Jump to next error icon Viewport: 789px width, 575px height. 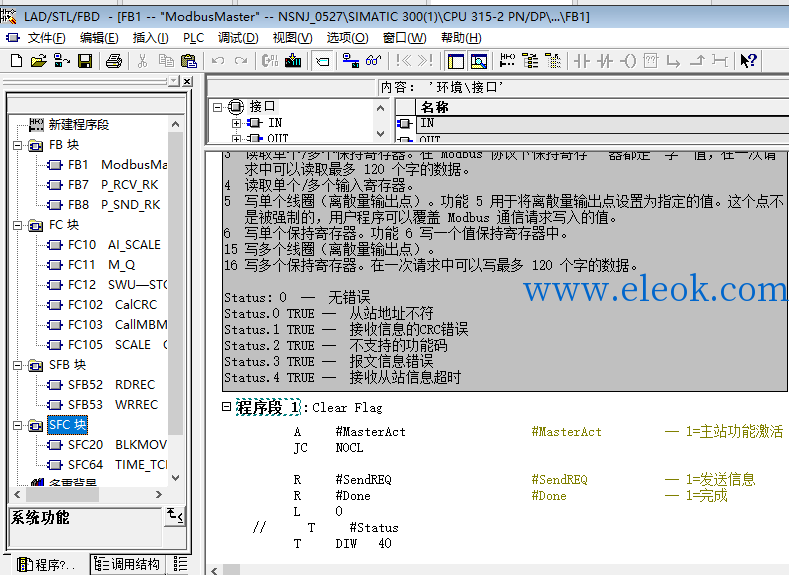[426, 61]
